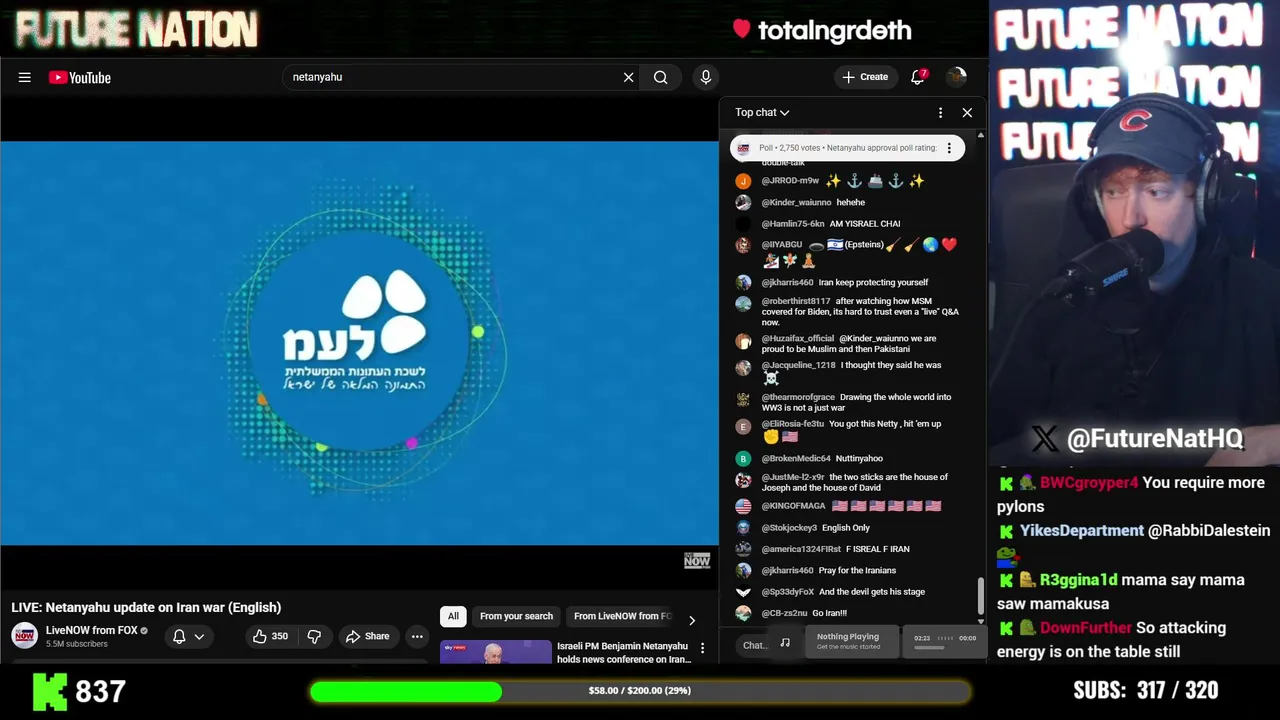Close the live chat panel

(967, 113)
